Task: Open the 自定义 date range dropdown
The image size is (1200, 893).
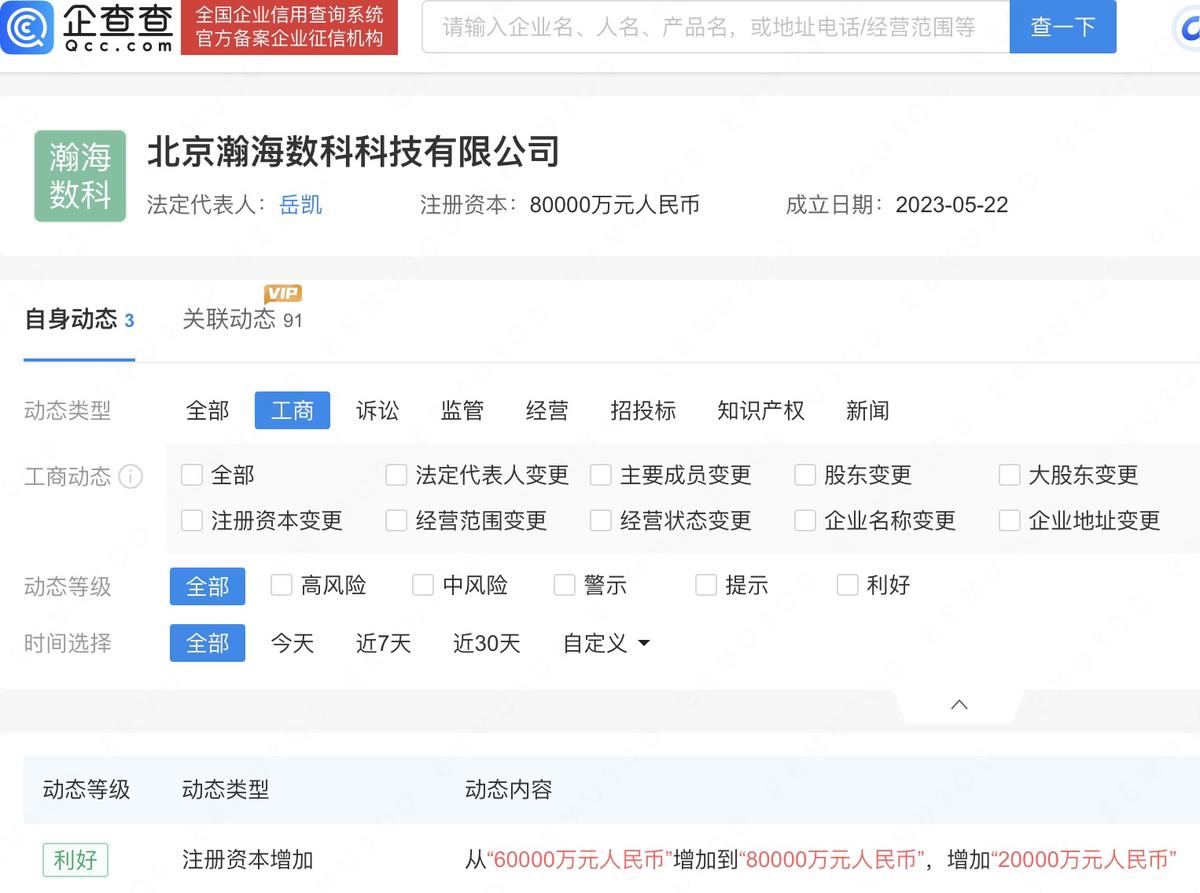Action: pyautogui.click(x=606, y=644)
